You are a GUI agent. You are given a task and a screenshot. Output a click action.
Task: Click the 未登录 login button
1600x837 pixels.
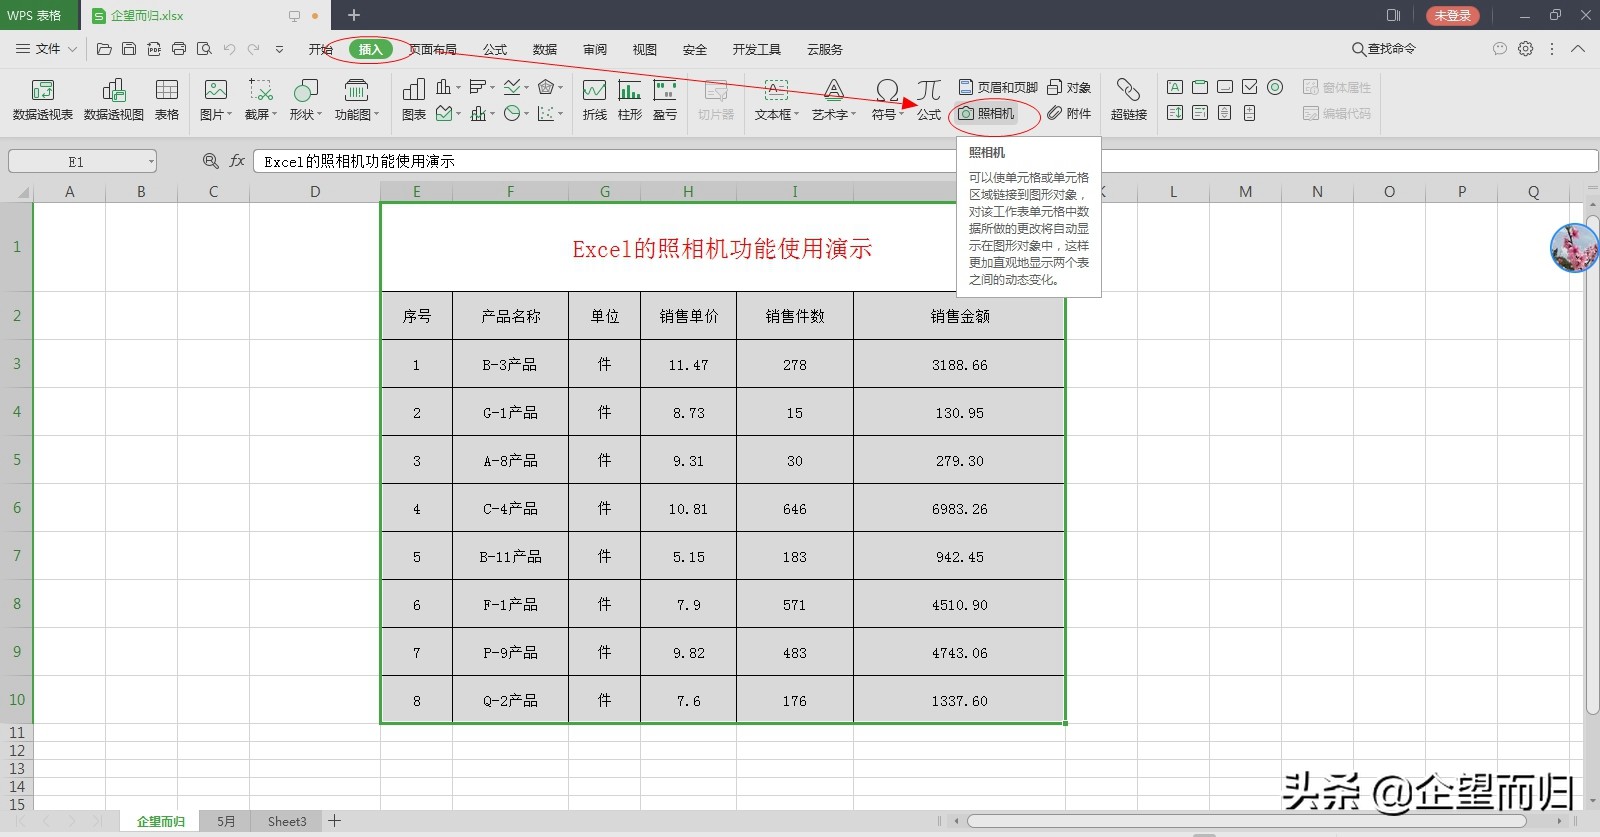pyautogui.click(x=1453, y=15)
